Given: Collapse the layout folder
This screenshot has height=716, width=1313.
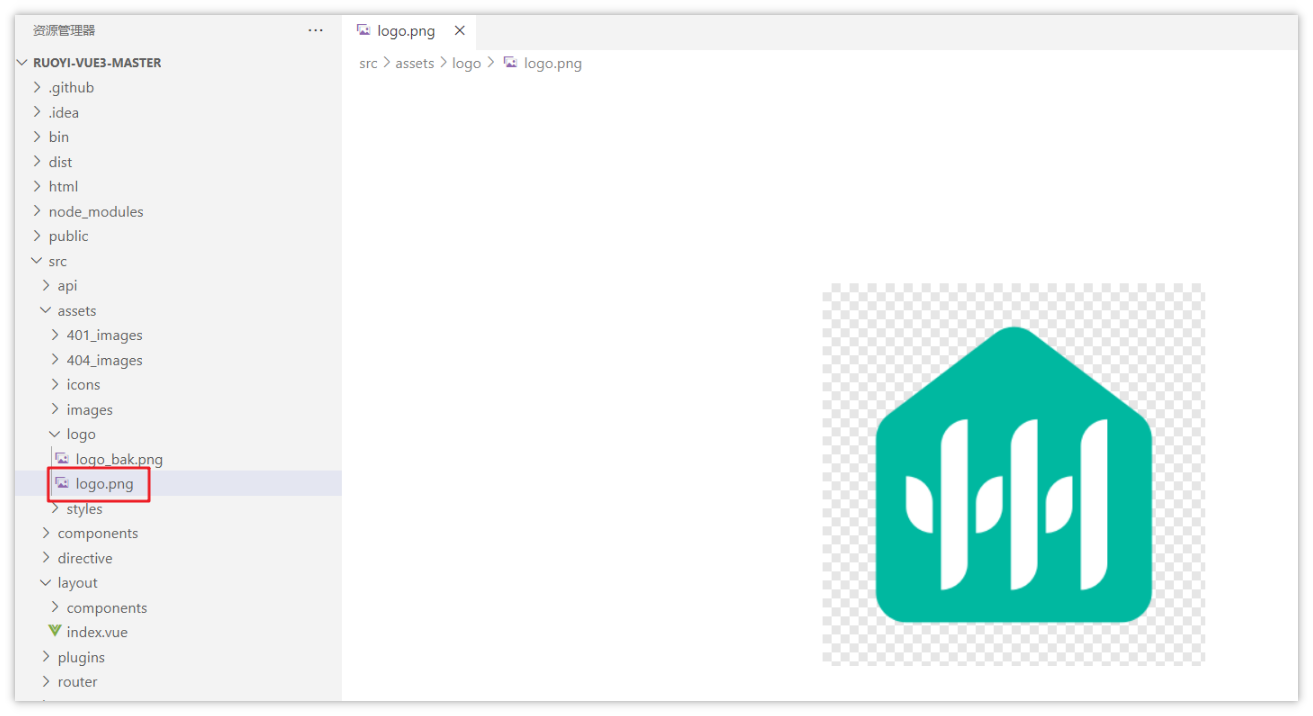Looking at the screenshot, I should [x=46, y=583].
